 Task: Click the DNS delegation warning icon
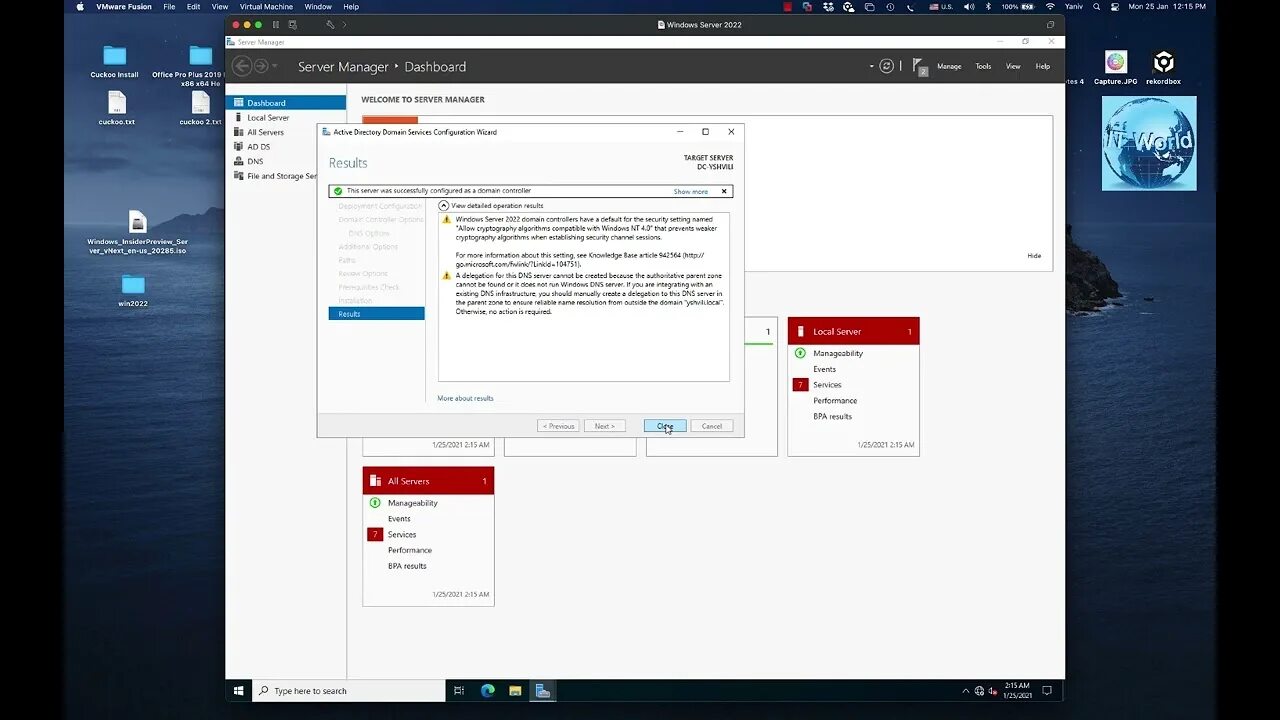(447, 275)
